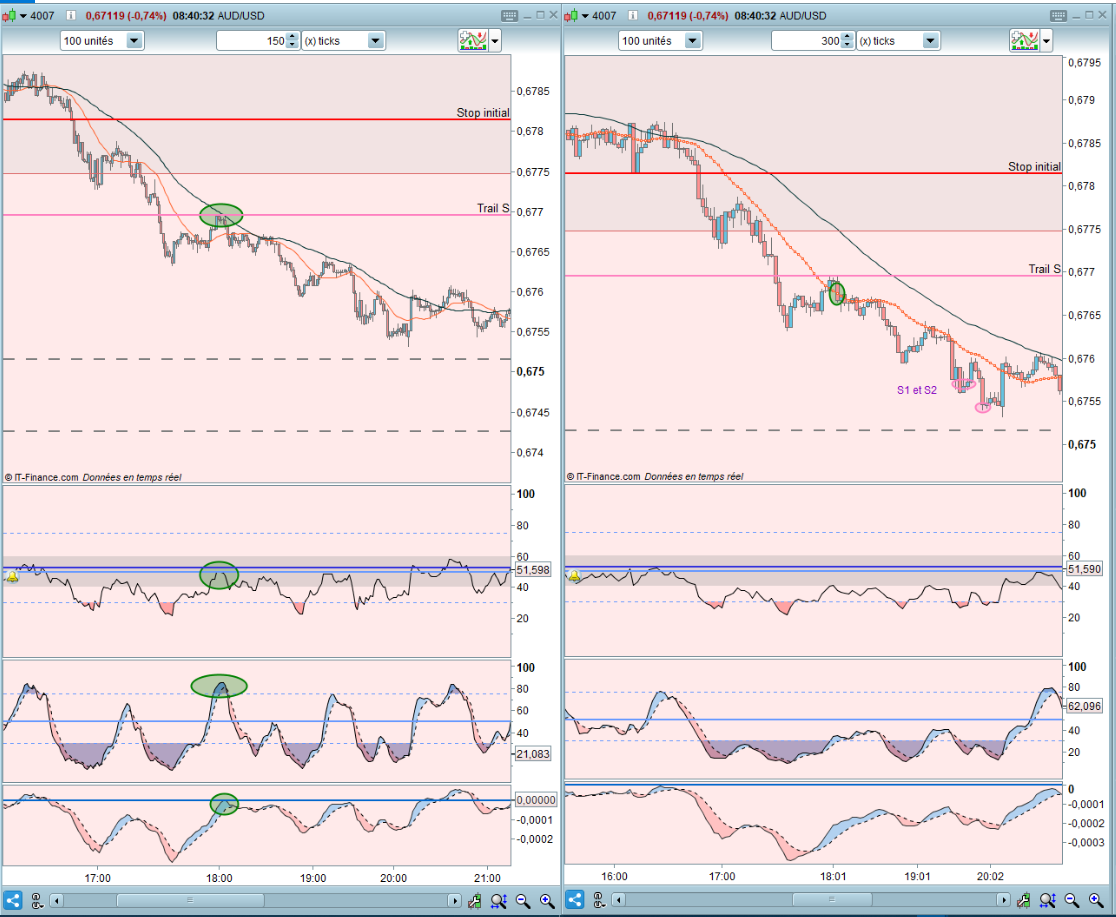Viewport: 1116px width, 917px height.
Task: Decrease the 150 tick value with down arrow
Action: click(292, 46)
